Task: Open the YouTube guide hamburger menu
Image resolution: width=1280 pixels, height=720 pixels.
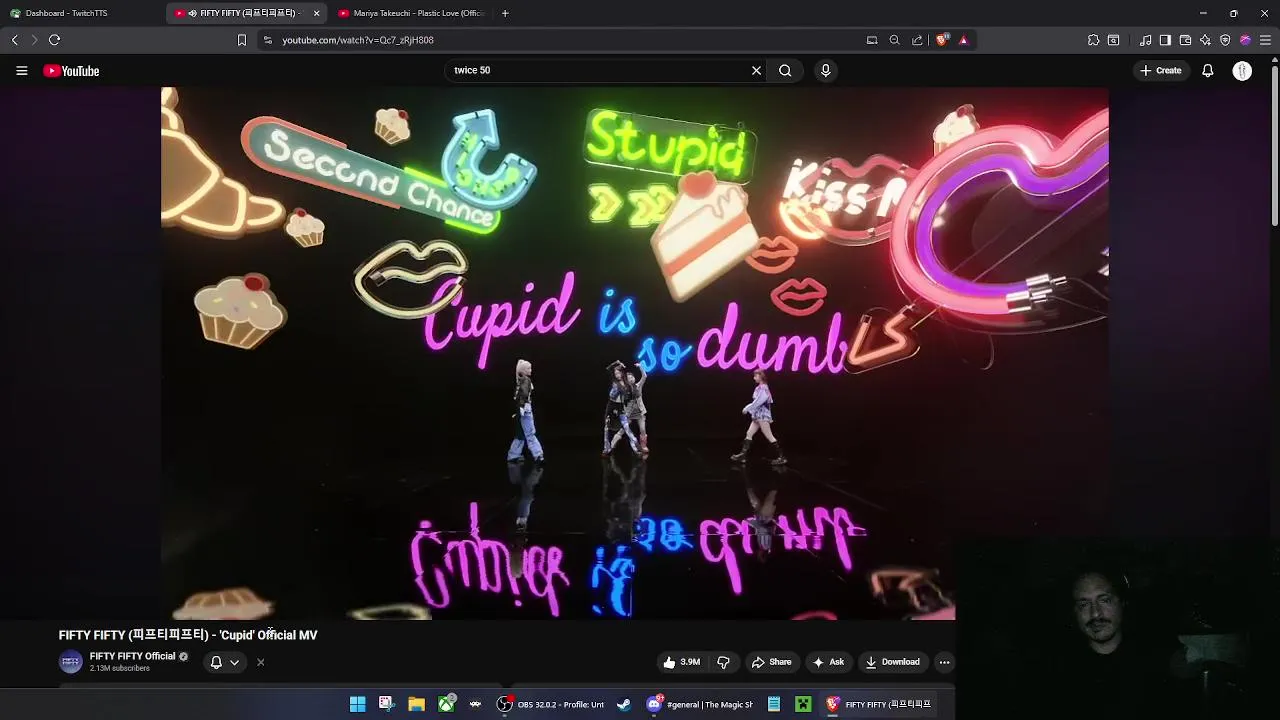Action: (21, 71)
